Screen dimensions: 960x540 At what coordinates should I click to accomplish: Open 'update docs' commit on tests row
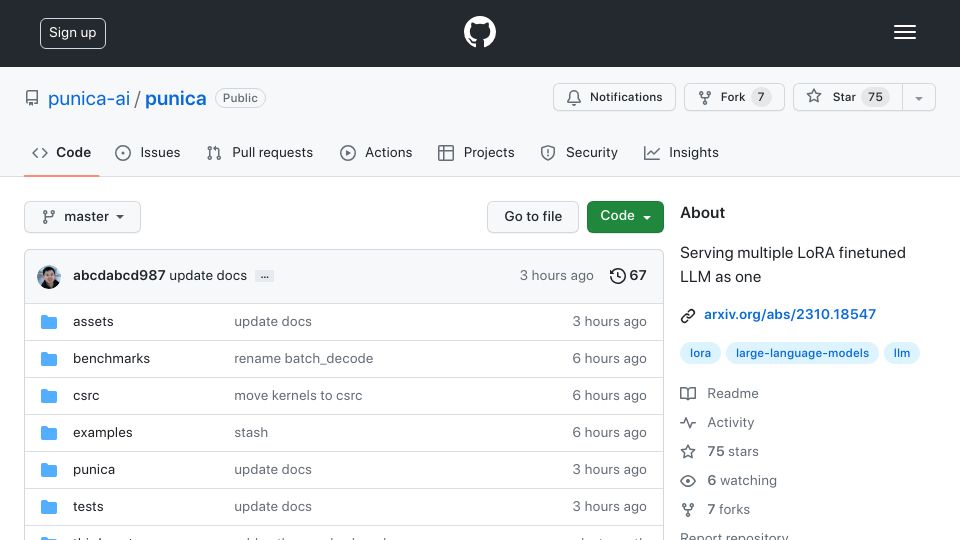pos(273,506)
